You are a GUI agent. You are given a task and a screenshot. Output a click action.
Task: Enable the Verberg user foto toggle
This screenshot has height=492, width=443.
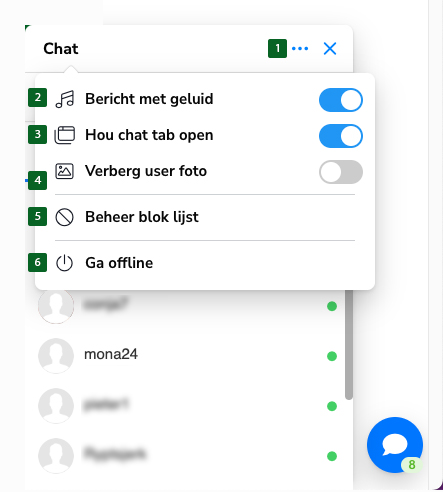[341, 172]
